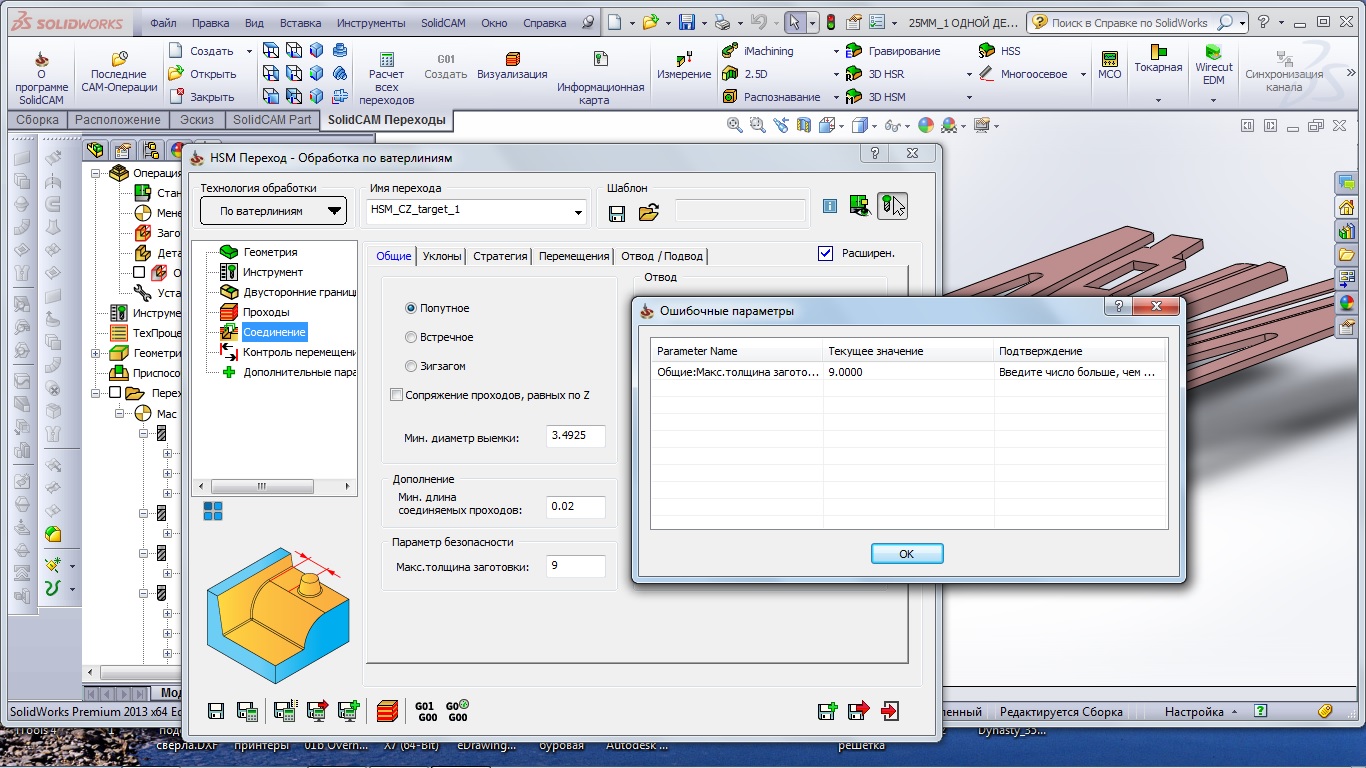The width and height of the screenshot is (1366, 768).
Task: Select the 3D HSR operation
Action: tap(875, 74)
